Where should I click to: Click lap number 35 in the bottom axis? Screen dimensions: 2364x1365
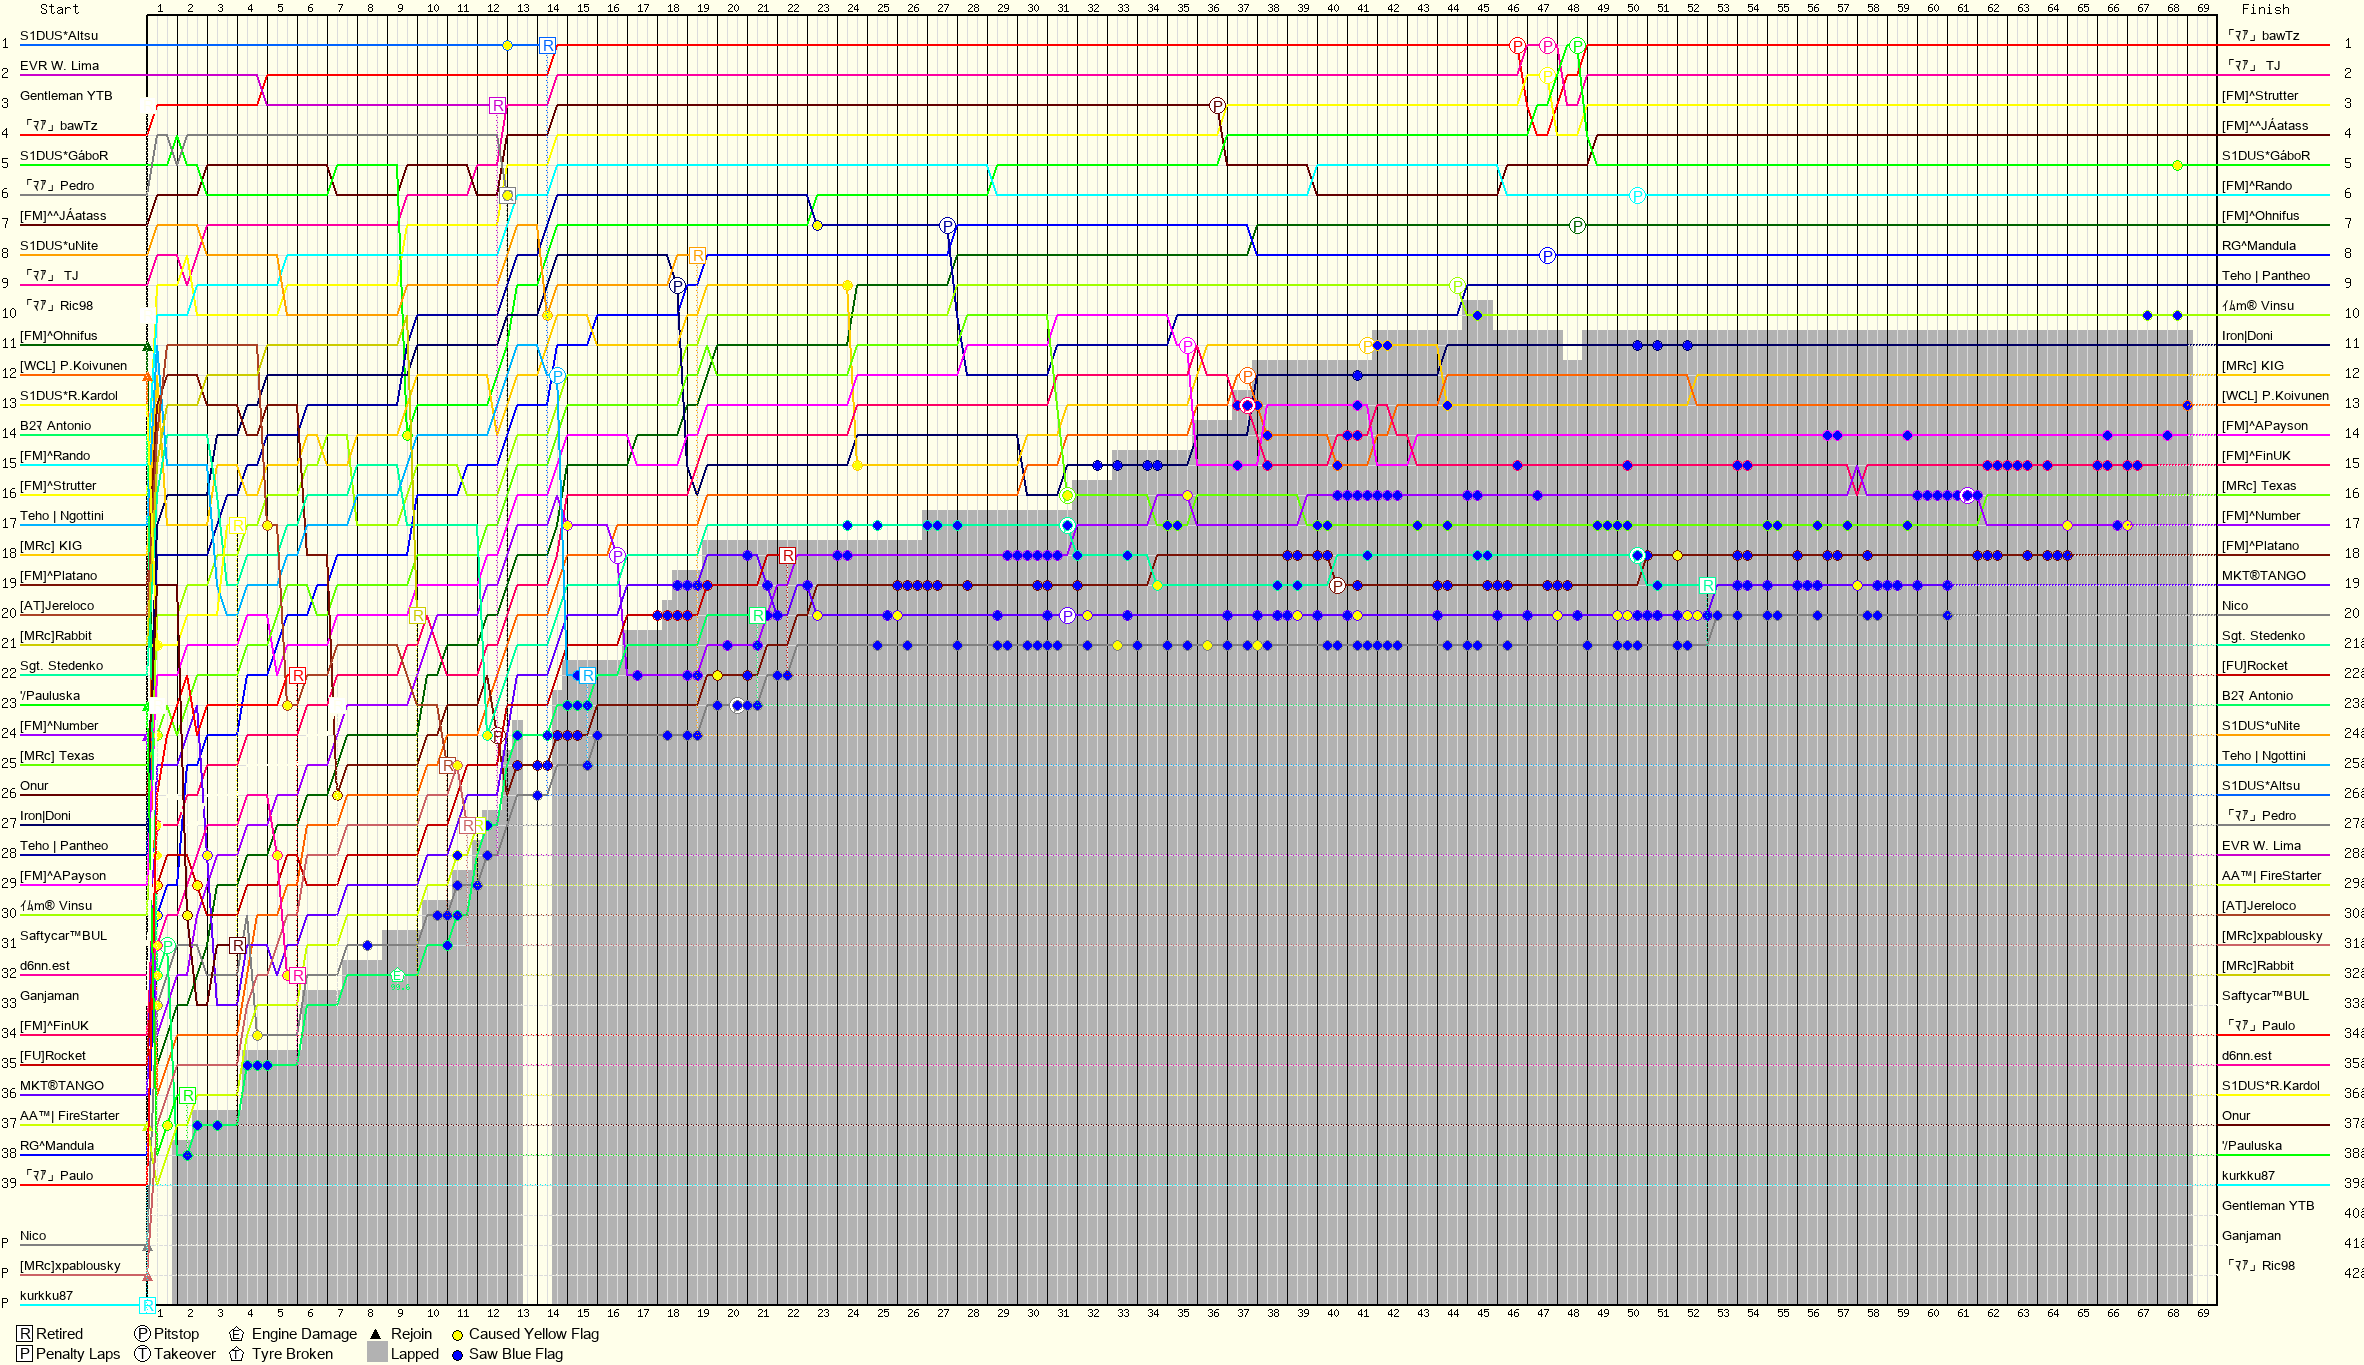point(1183,1313)
